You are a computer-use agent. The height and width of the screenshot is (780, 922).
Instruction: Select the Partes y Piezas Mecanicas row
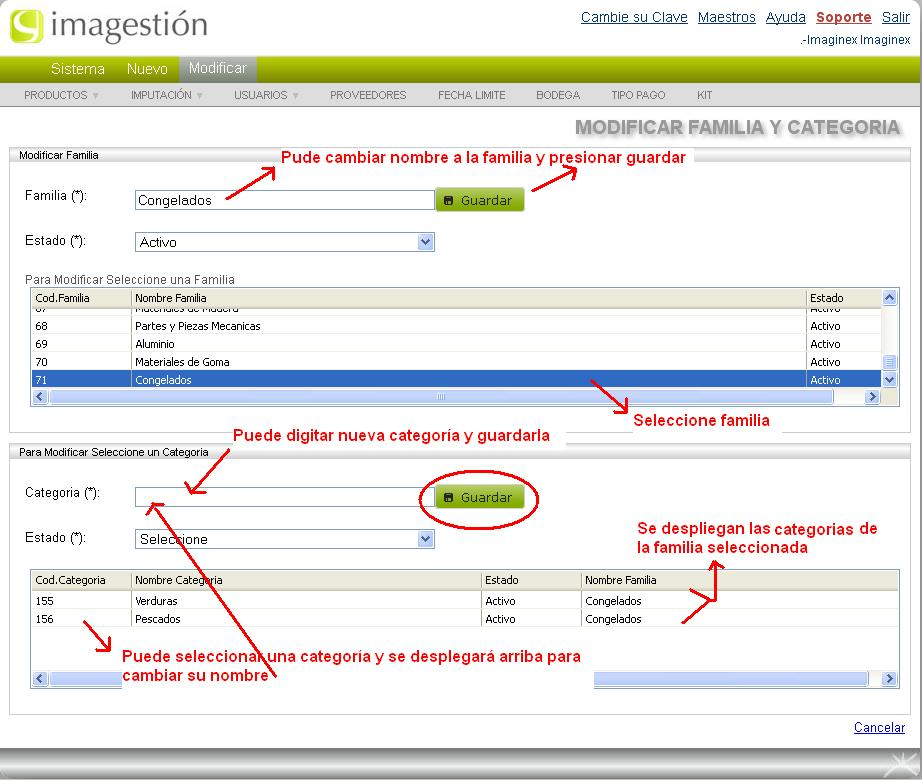[456, 326]
